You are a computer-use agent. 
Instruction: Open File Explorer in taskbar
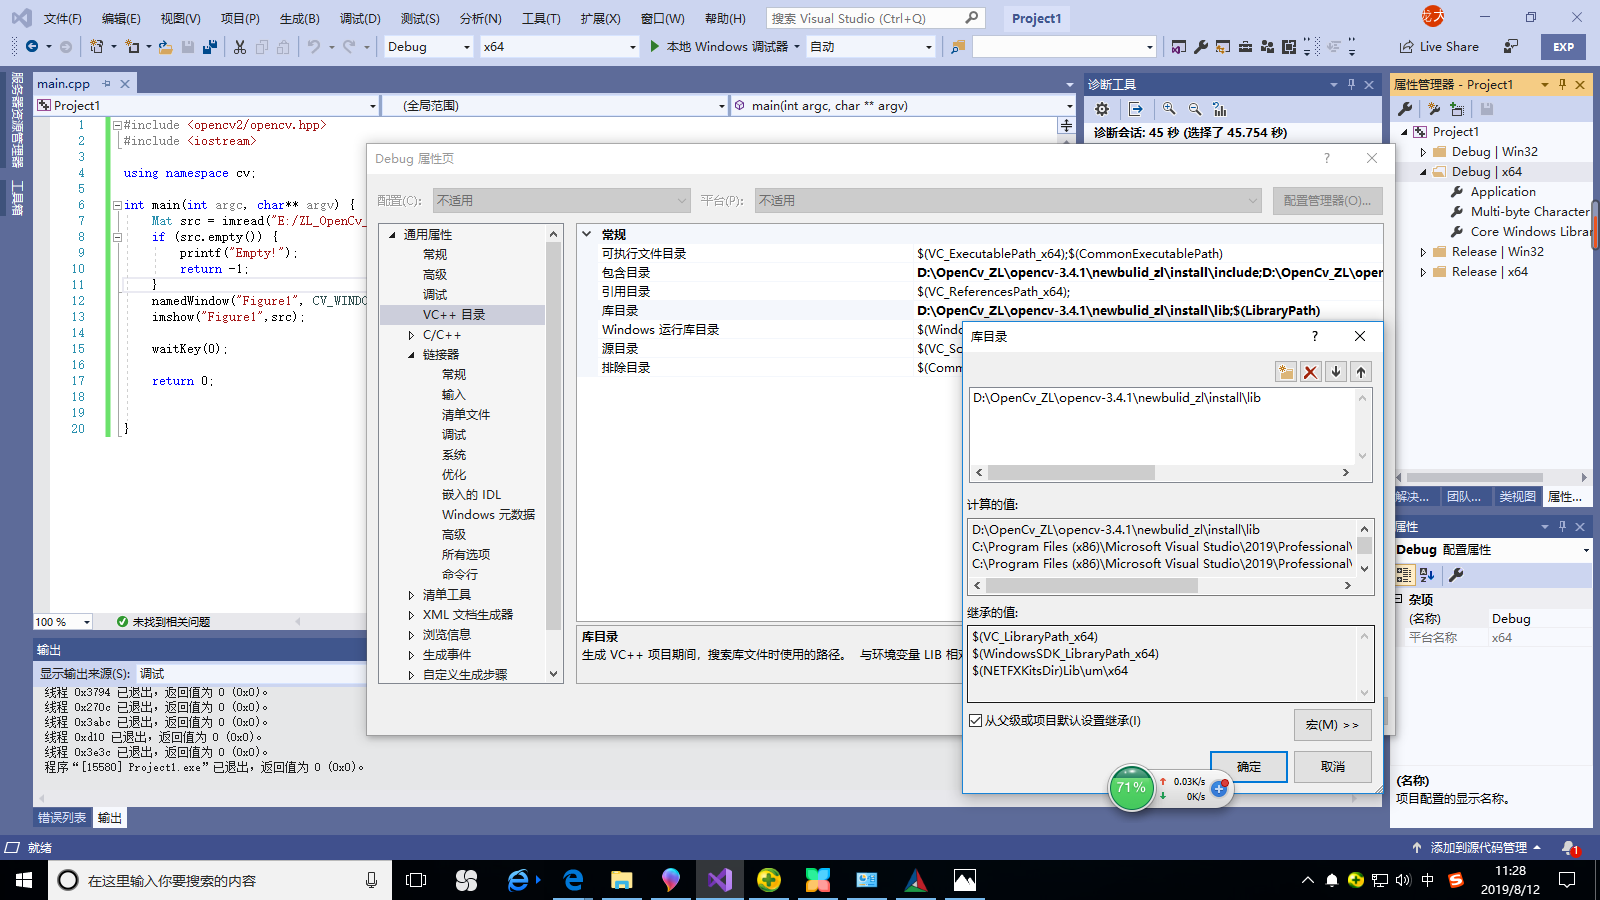point(622,880)
